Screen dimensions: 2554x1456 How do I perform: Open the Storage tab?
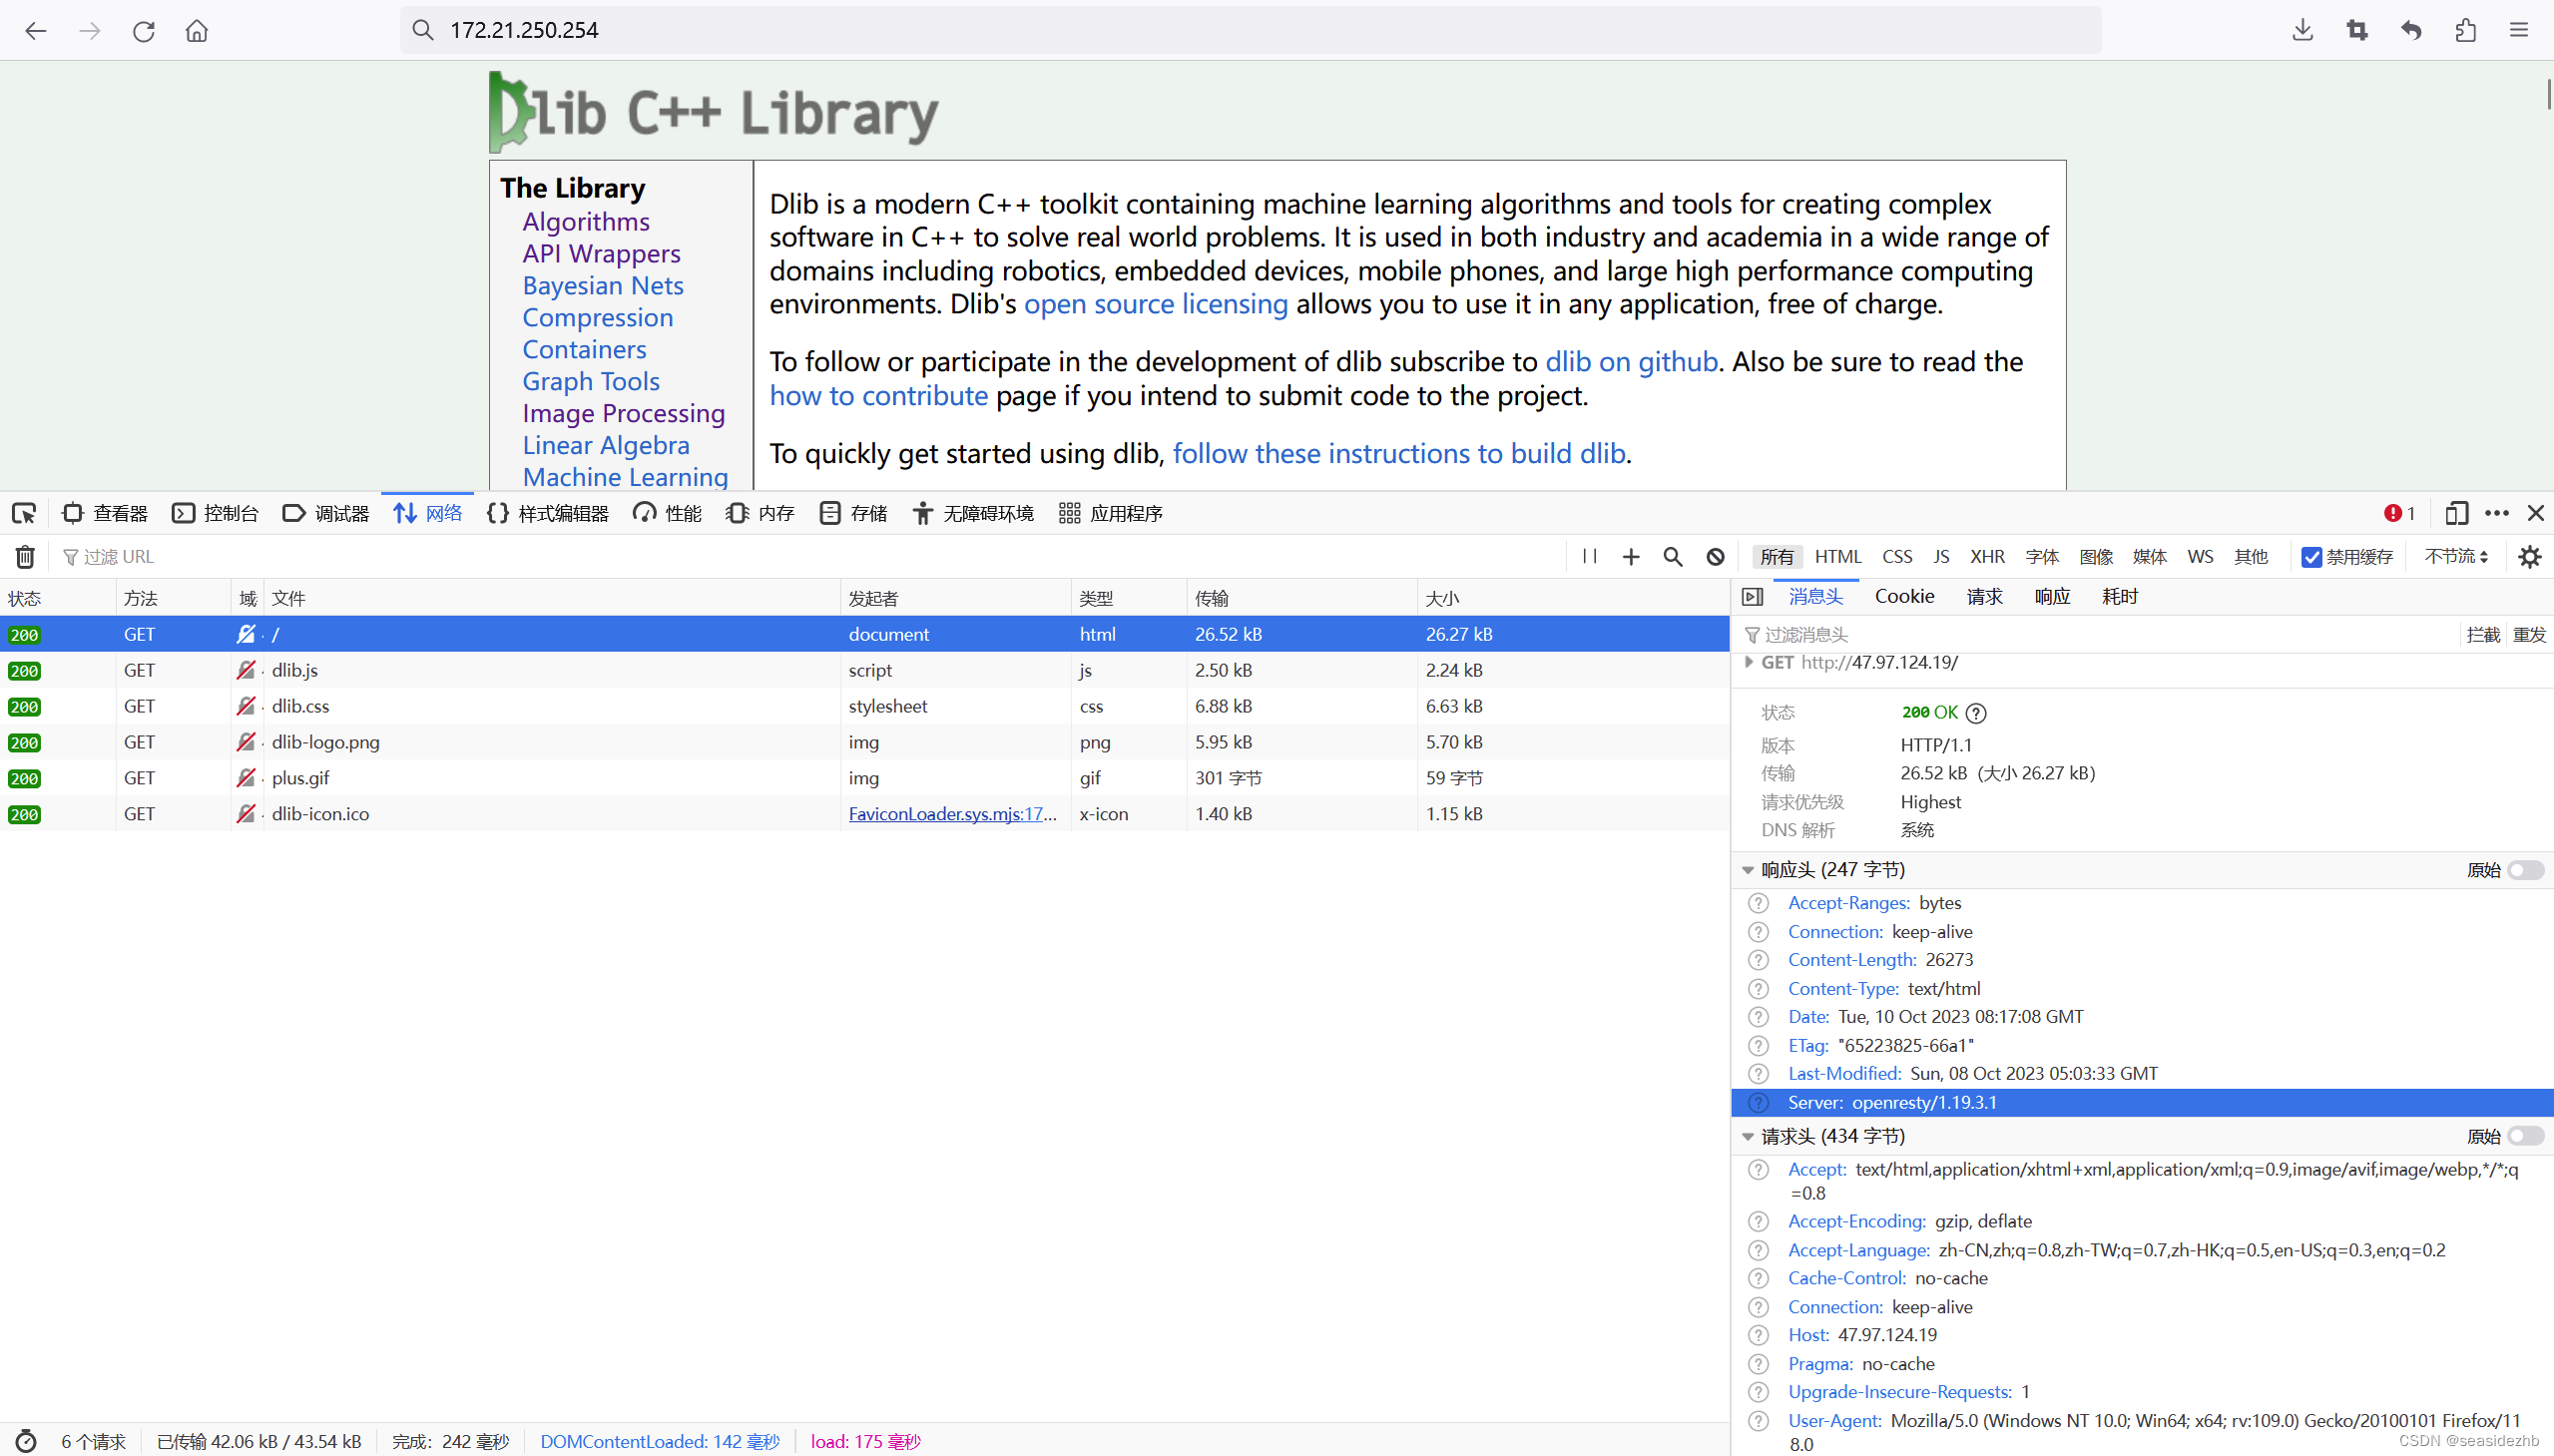854,513
